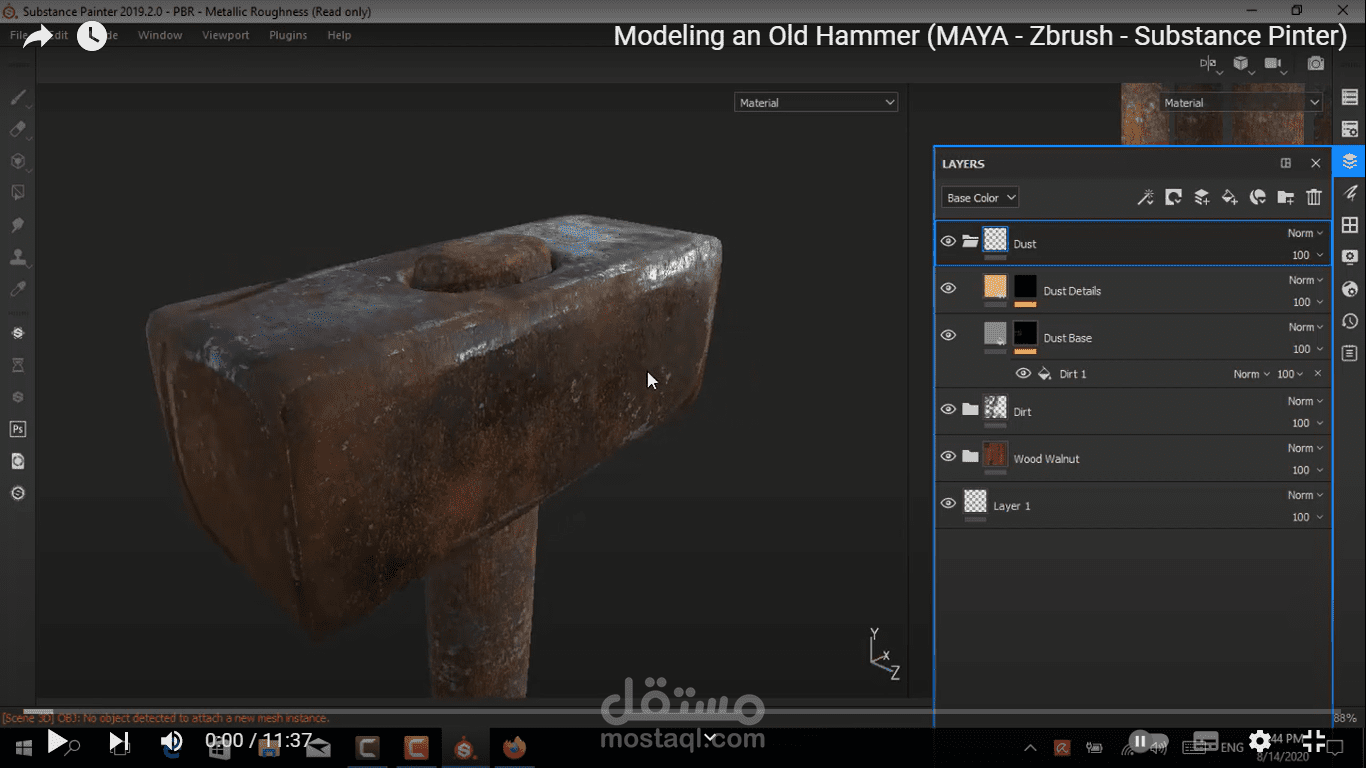The image size is (1366, 768).
Task: Open the Shelf grid dock icon
Action: coord(1350,225)
